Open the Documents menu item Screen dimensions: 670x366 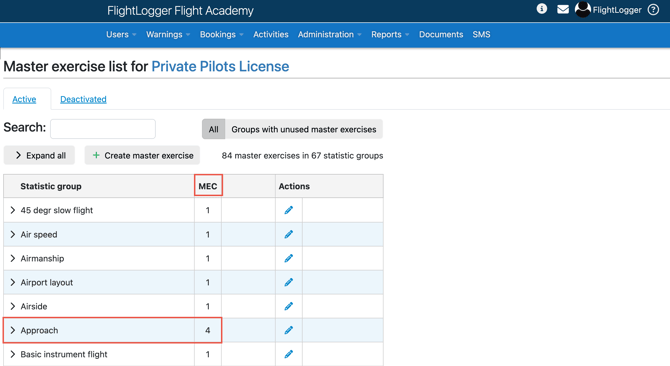tap(441, 35)
